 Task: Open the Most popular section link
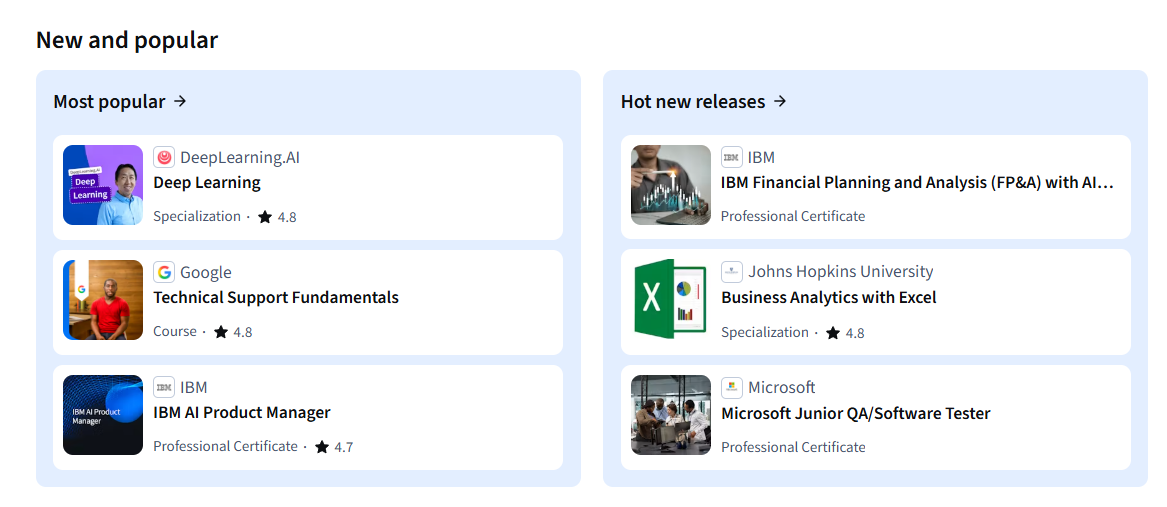click(119, 101)
